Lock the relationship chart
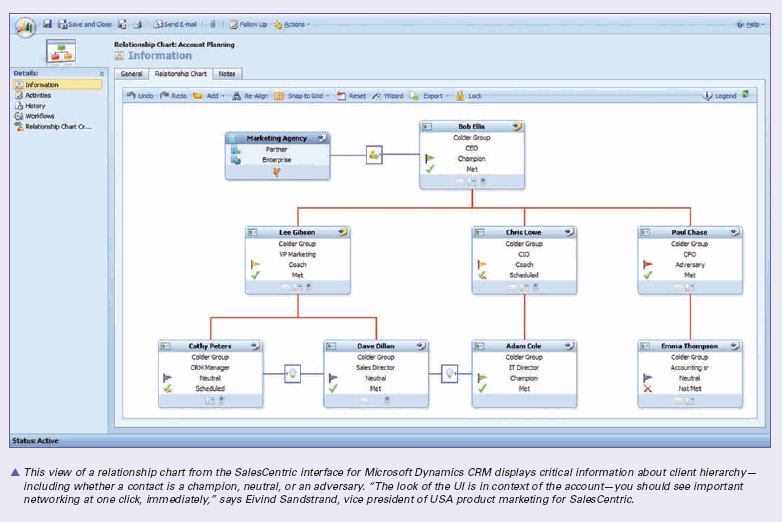 point(468,96)
